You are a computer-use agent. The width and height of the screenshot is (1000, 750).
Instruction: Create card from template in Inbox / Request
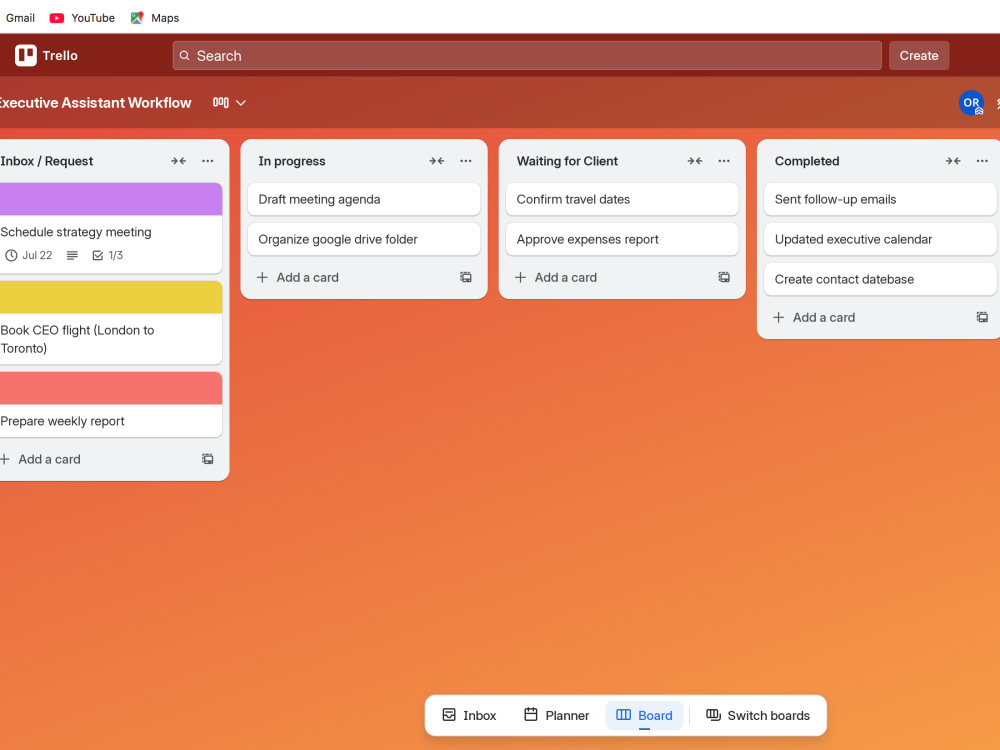208,459
